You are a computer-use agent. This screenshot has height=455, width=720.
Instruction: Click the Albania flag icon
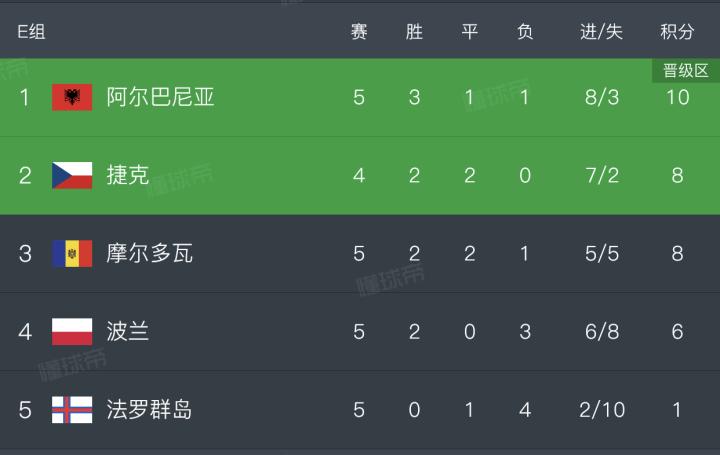[x=72, y=98]
